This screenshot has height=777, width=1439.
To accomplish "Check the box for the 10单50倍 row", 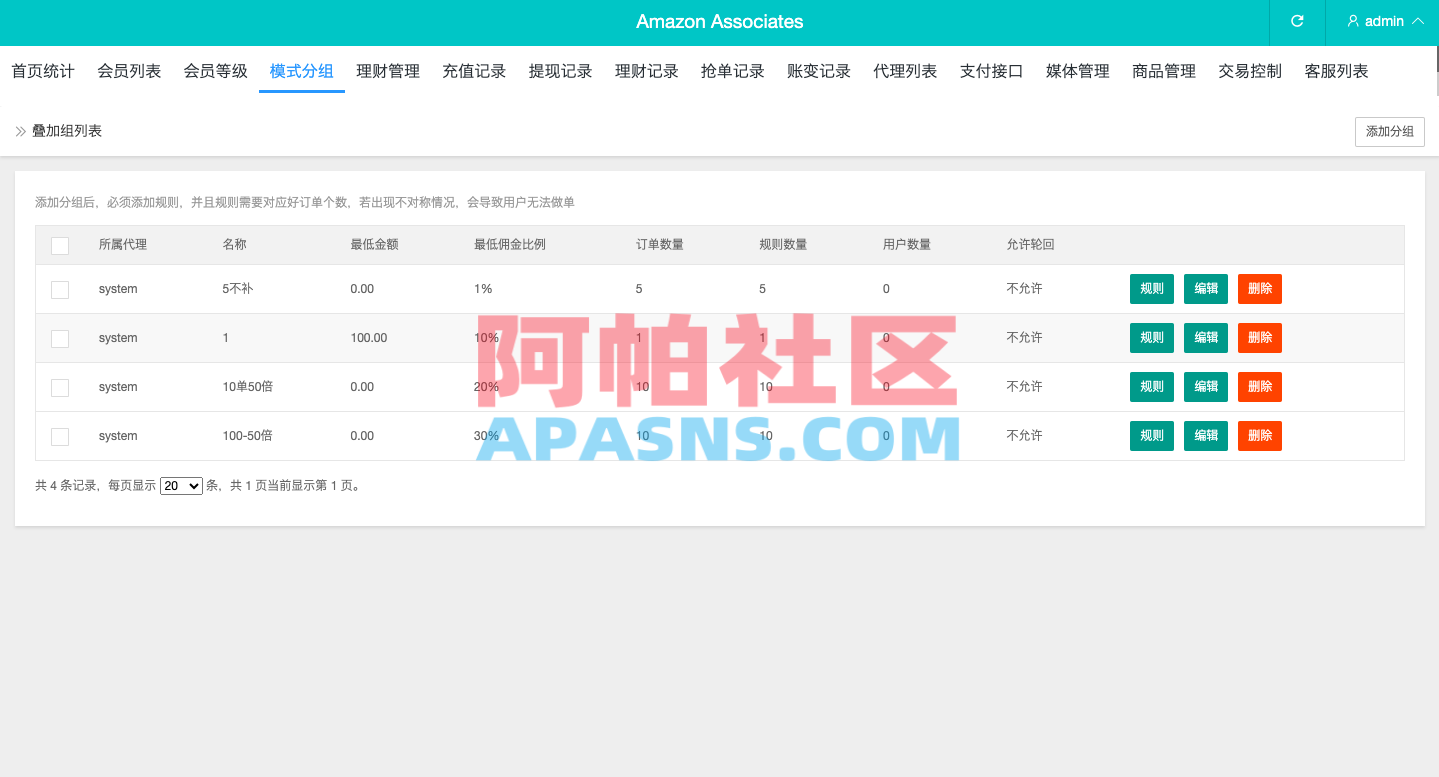I will coord(60,387).
